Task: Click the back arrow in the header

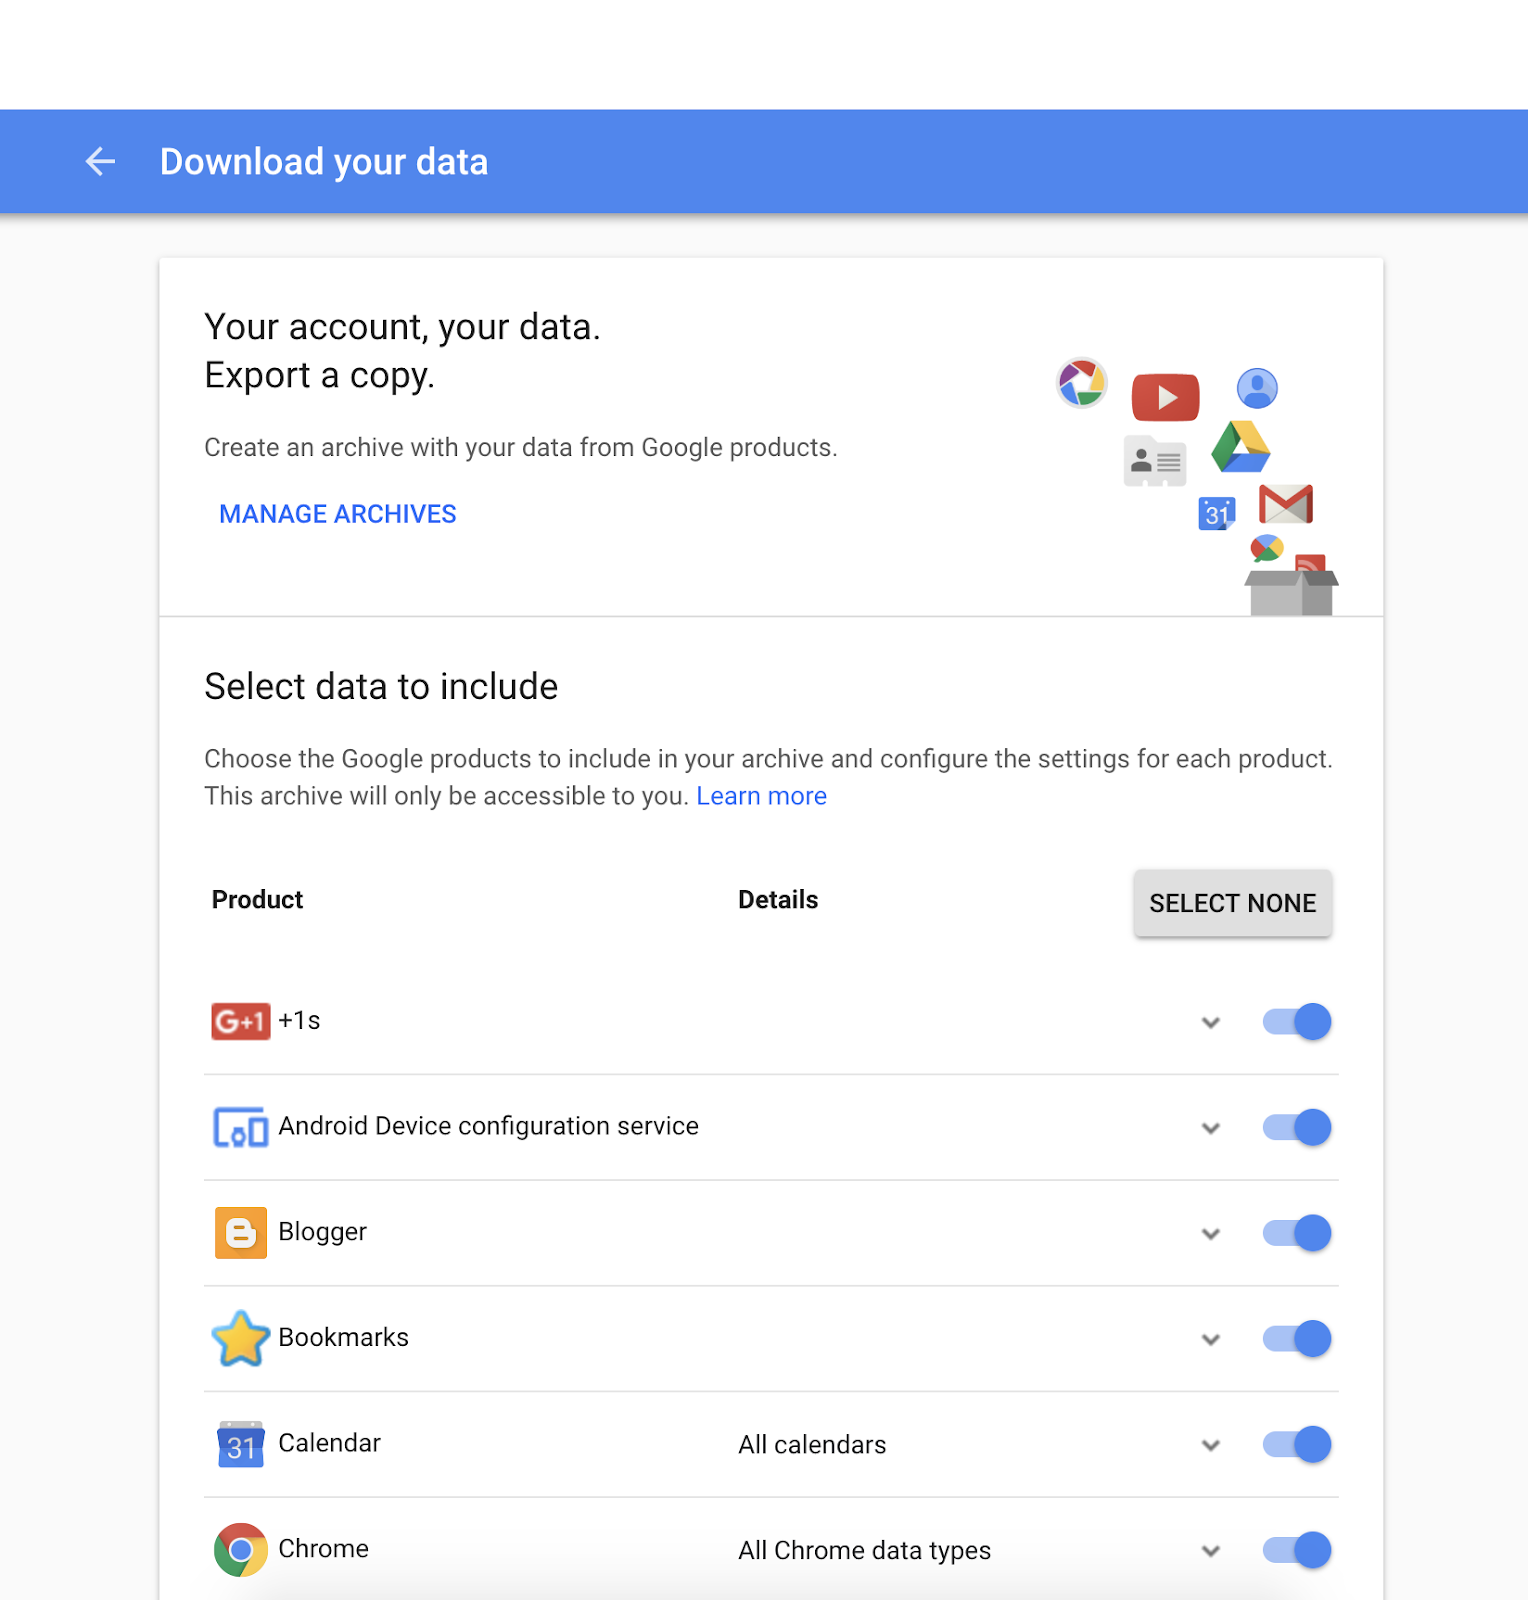Action: coord(100,161)
